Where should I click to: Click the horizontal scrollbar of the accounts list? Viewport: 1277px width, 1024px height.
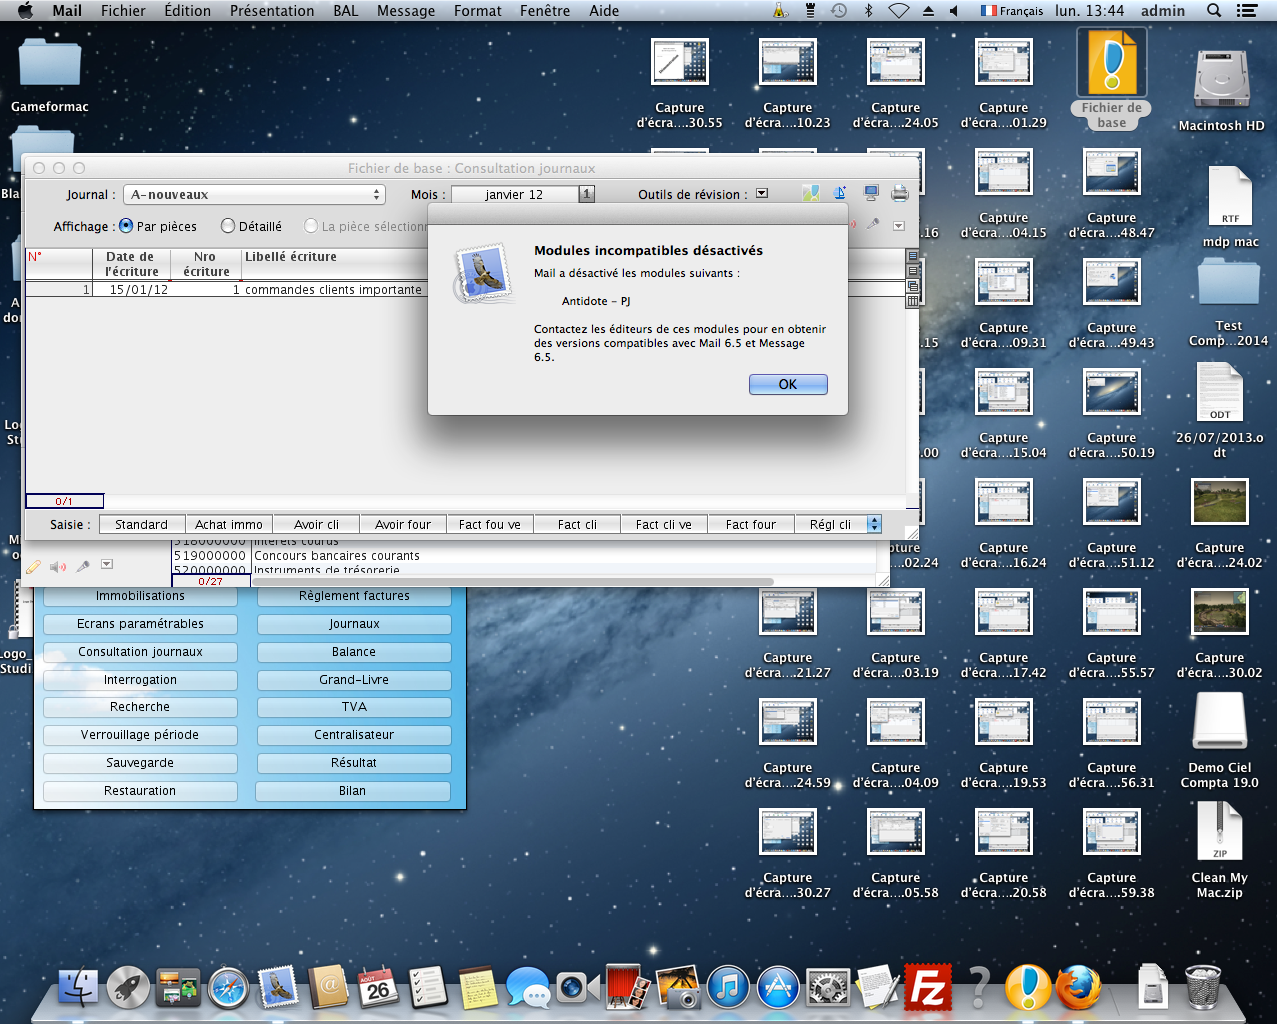(514, 581)
